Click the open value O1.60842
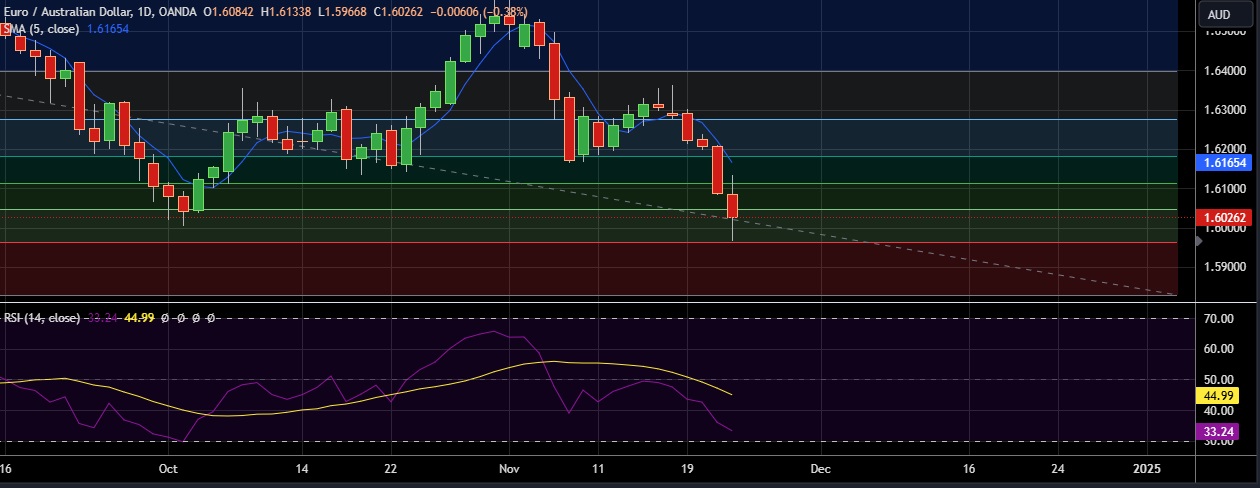The height and width of the screenshot is (488, 1260). point(230,12)
